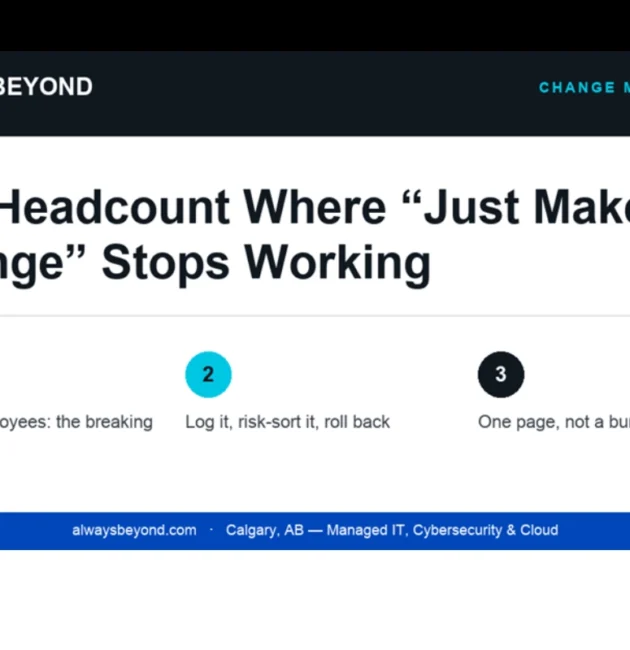Click the white area below blue footer
Viewport: 630px width, 650px height.
coord(315,600)
